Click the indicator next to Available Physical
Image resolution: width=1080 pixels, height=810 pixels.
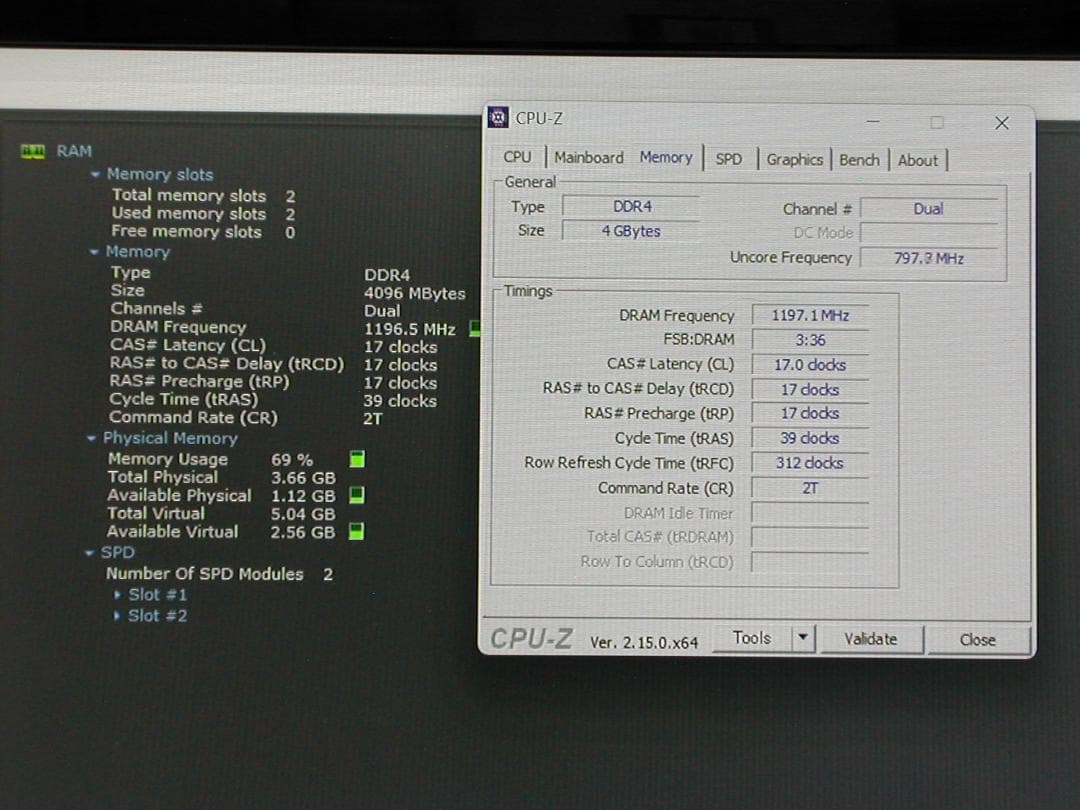(x=356, y=495)
